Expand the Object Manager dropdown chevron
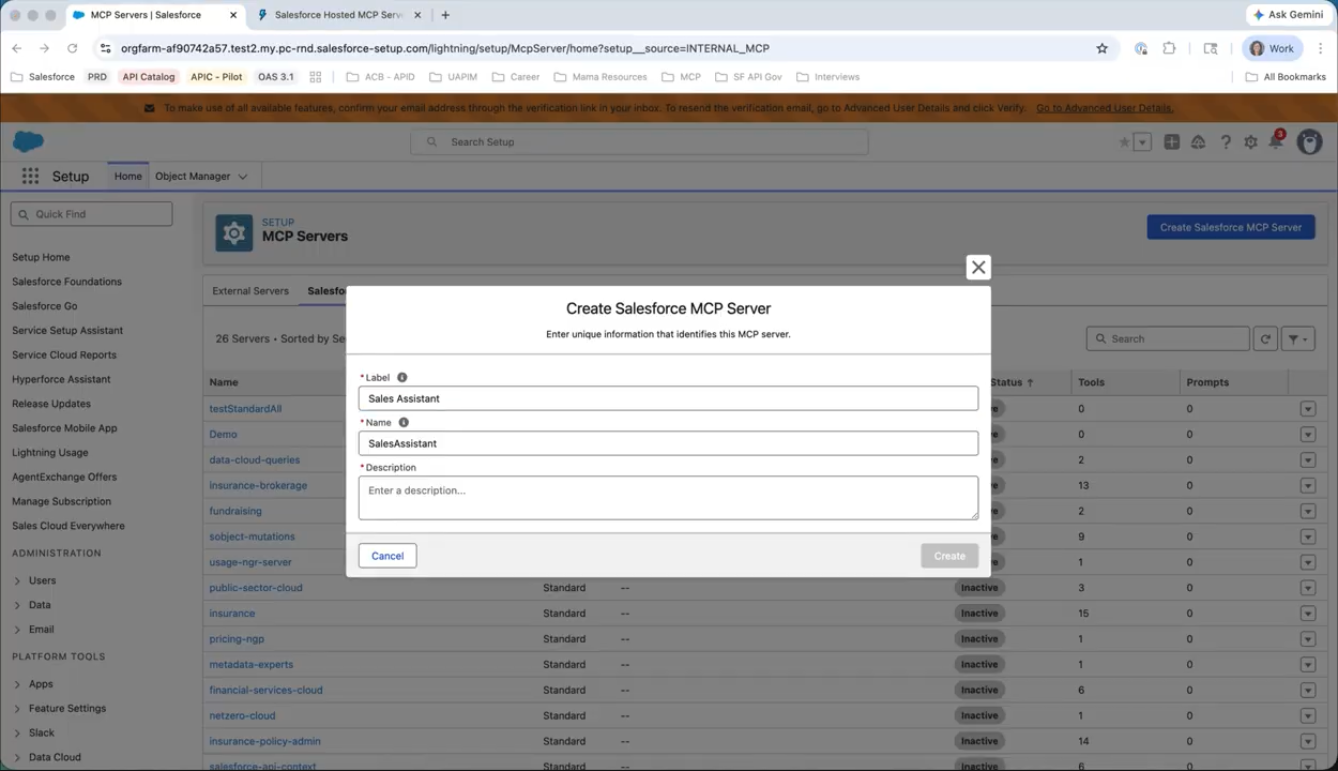The width and height of the screenshot is (1338, 771). click(243, 177)
